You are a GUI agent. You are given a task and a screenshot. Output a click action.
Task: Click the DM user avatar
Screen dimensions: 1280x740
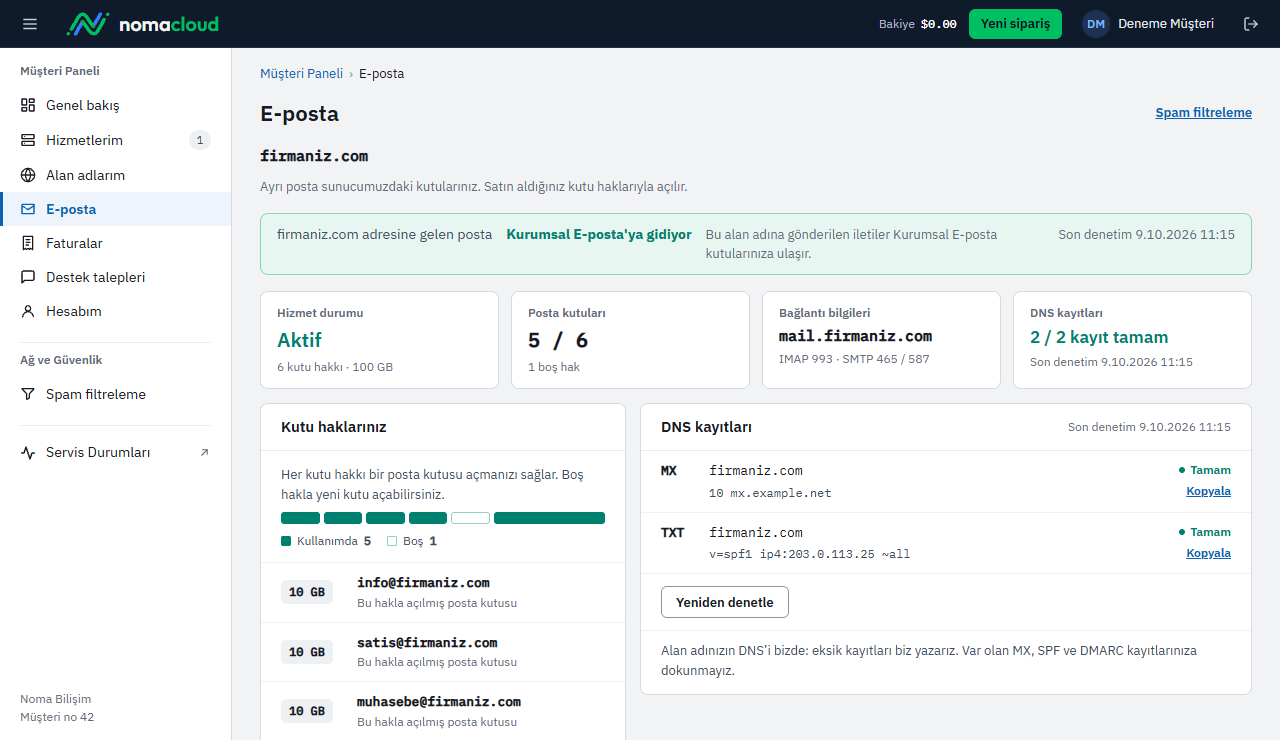coord(1096,24)
